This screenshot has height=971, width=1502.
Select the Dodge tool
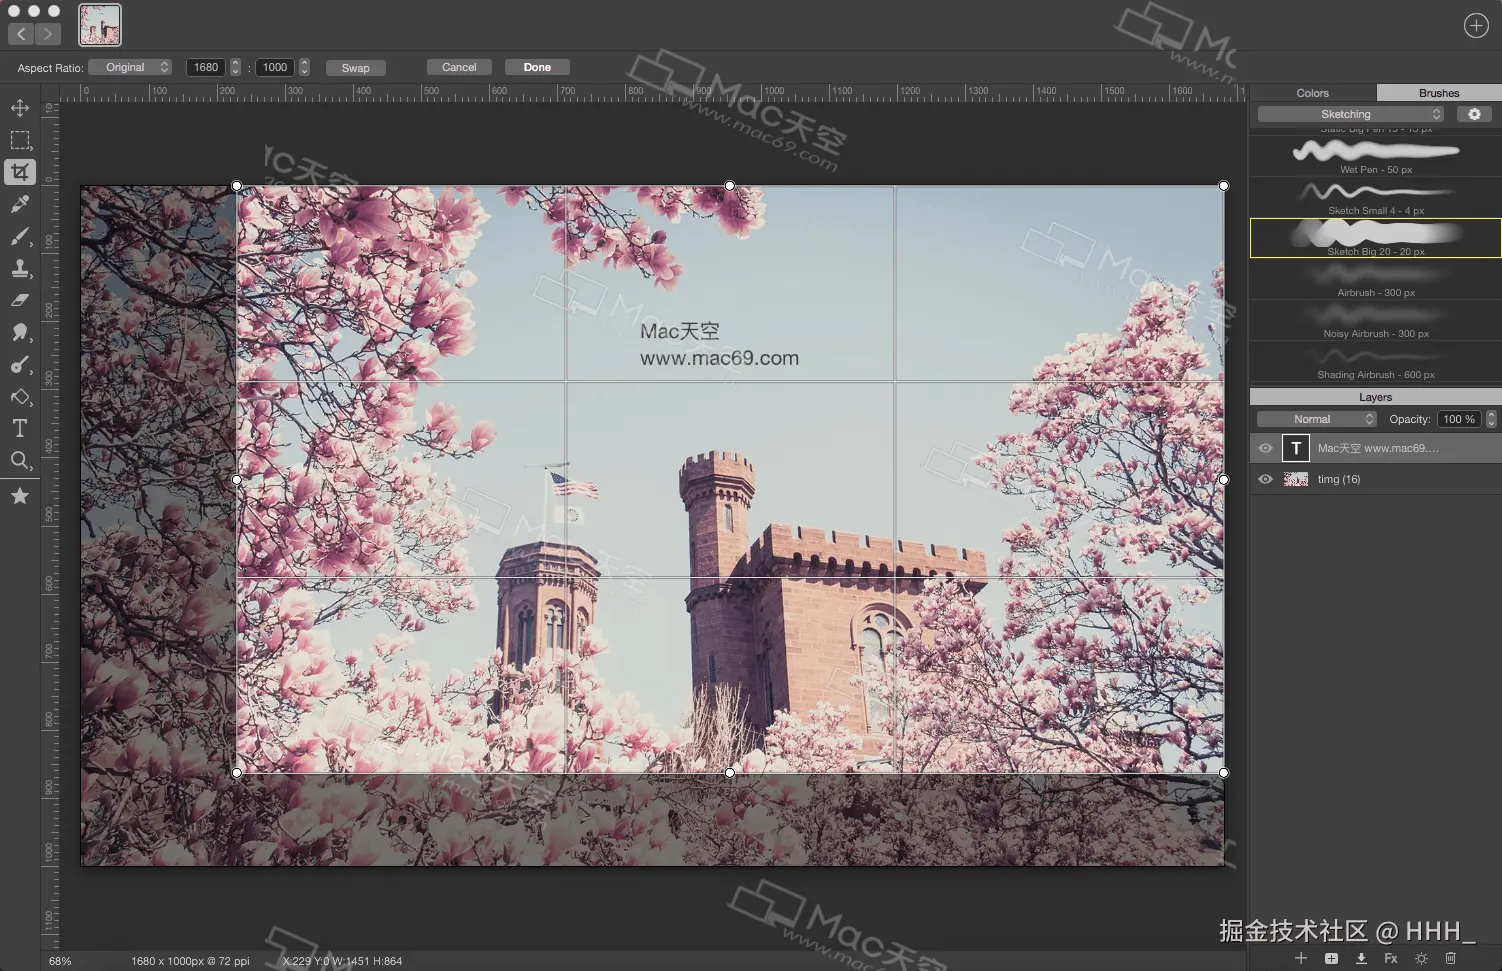[x=20, y=365]
